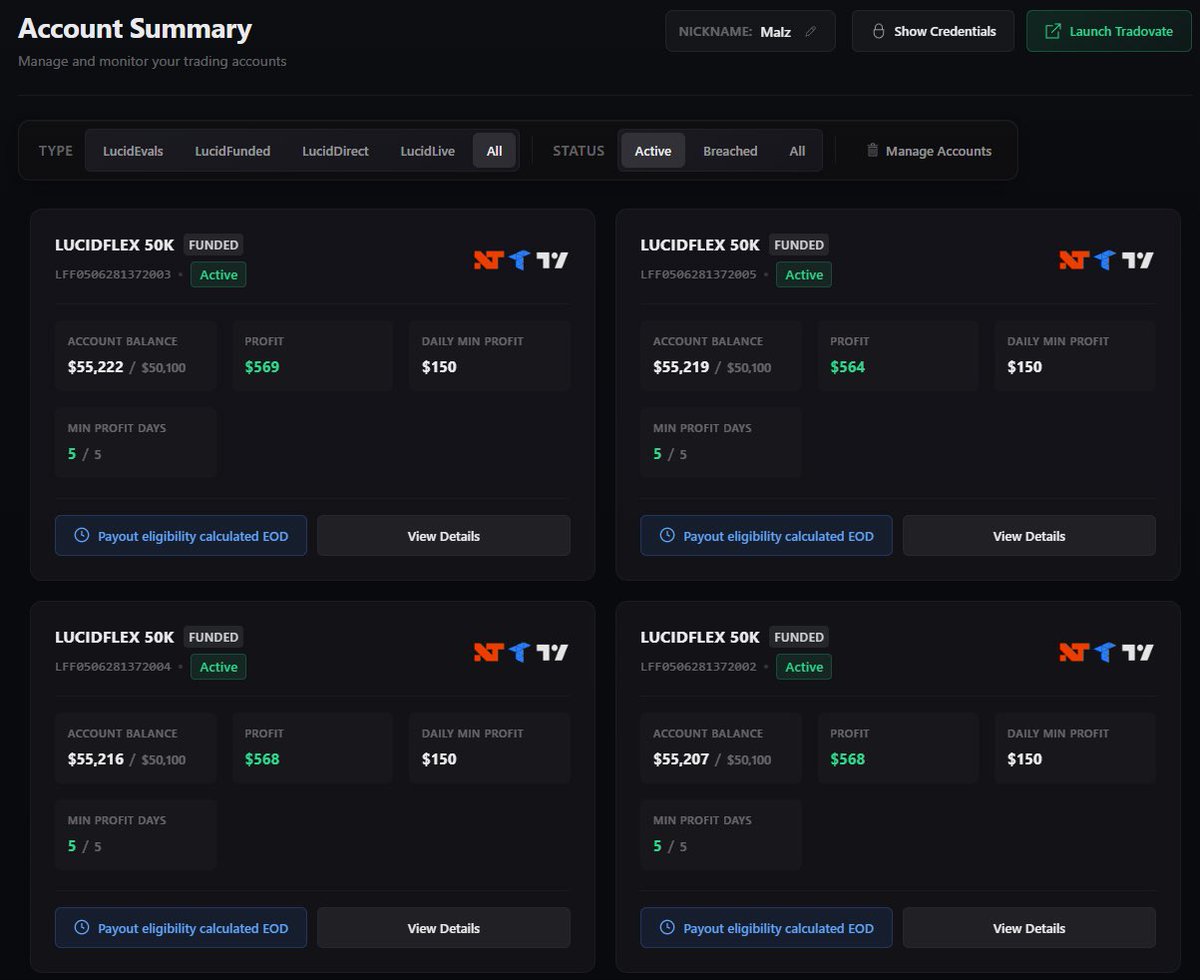Filter type by LucidLive
The width and height of the screenshot is (1200, 980).
(427, 151)
